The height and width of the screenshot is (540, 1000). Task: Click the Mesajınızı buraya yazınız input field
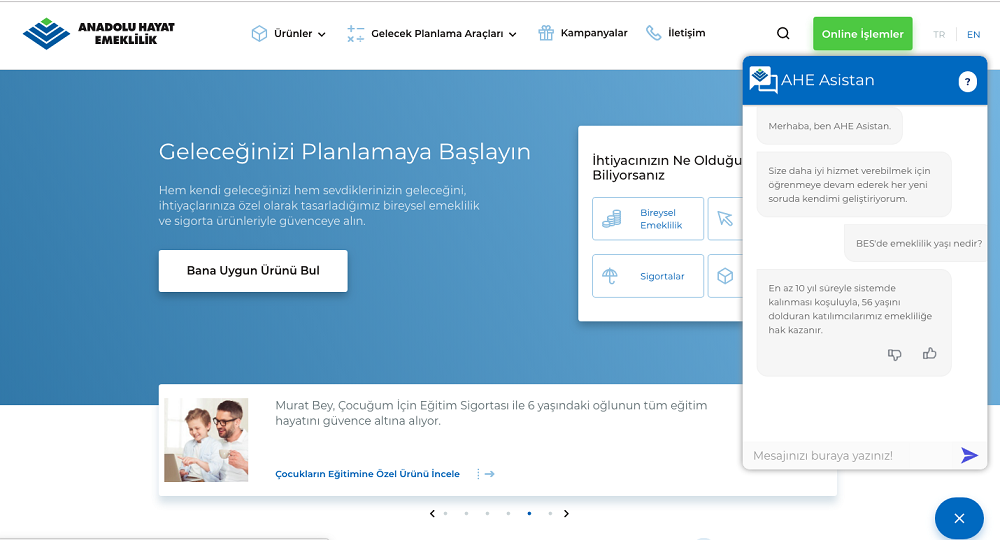pyautogui.click(x=851, y=455)
